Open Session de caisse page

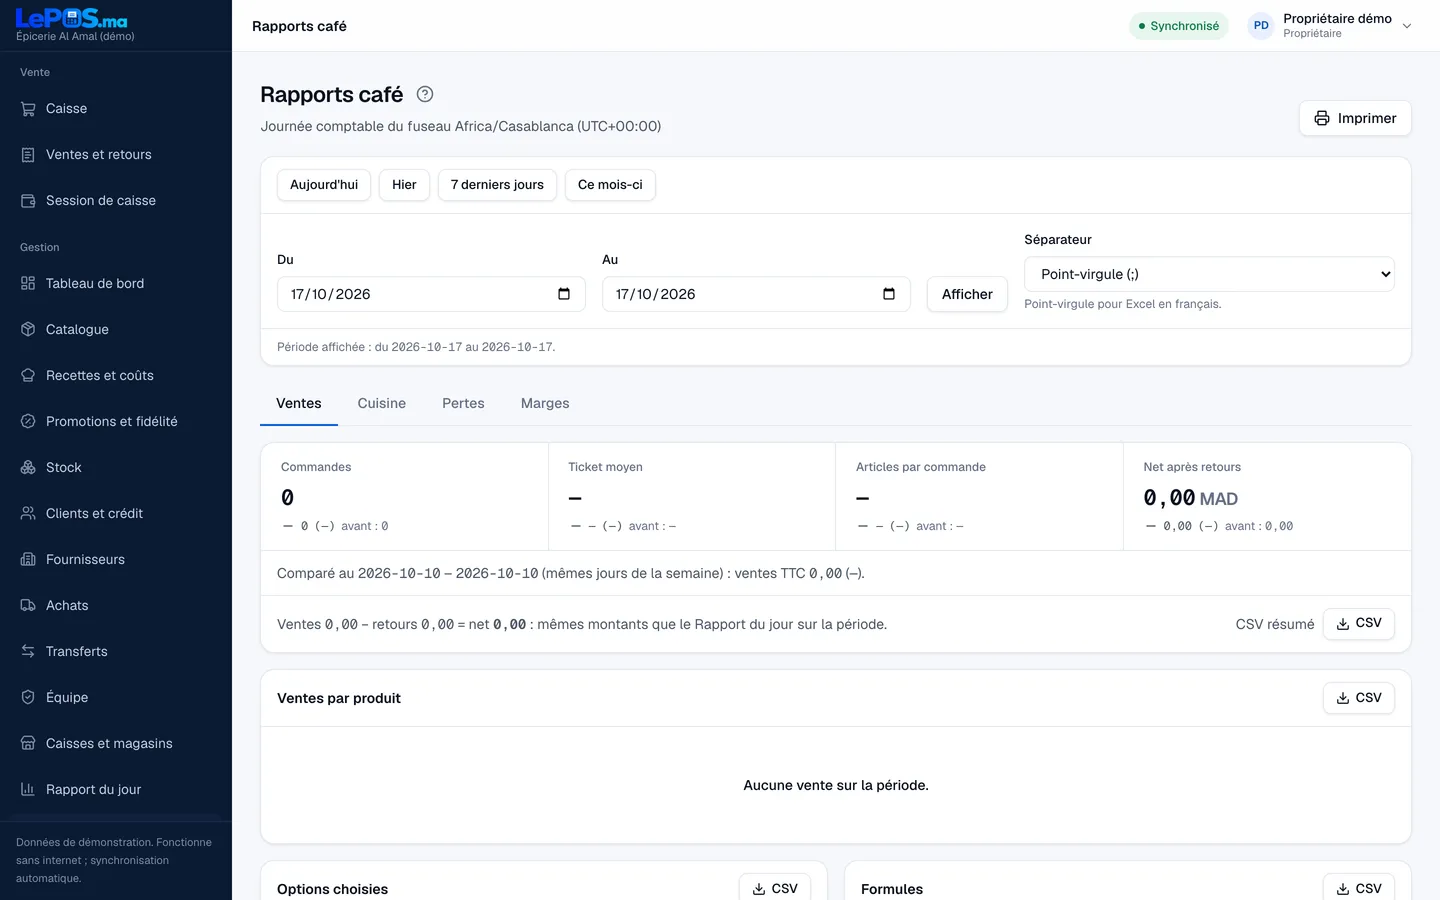tap(116, 200)
